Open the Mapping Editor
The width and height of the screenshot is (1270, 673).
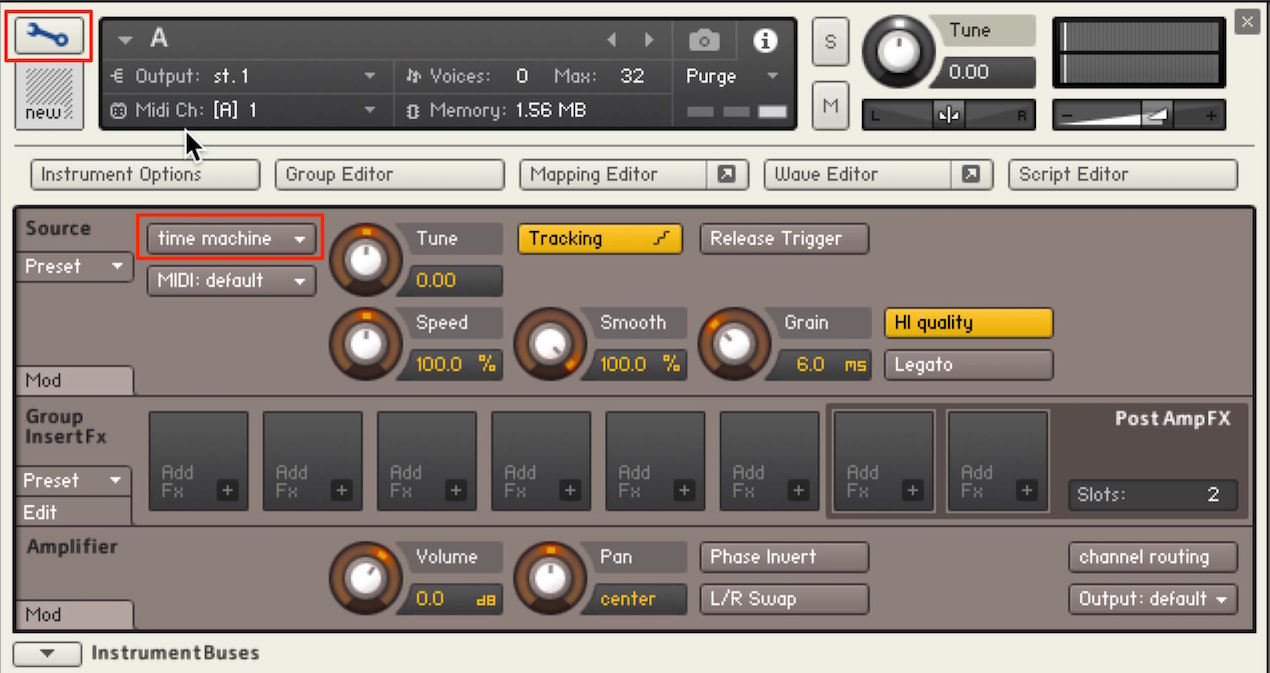[x=613, y=174]
